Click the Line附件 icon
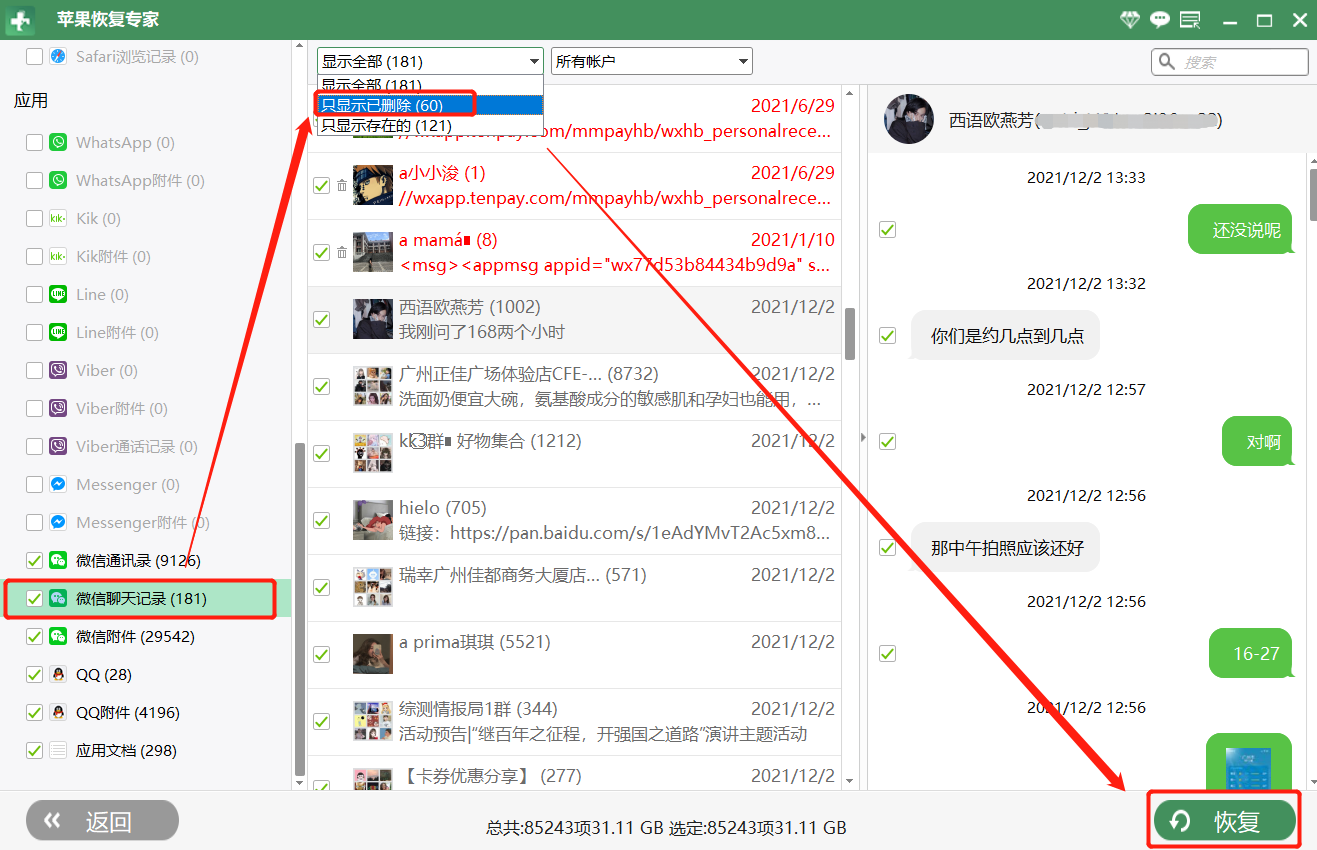This screenshot has width=1317, height=850. [59, 333]
